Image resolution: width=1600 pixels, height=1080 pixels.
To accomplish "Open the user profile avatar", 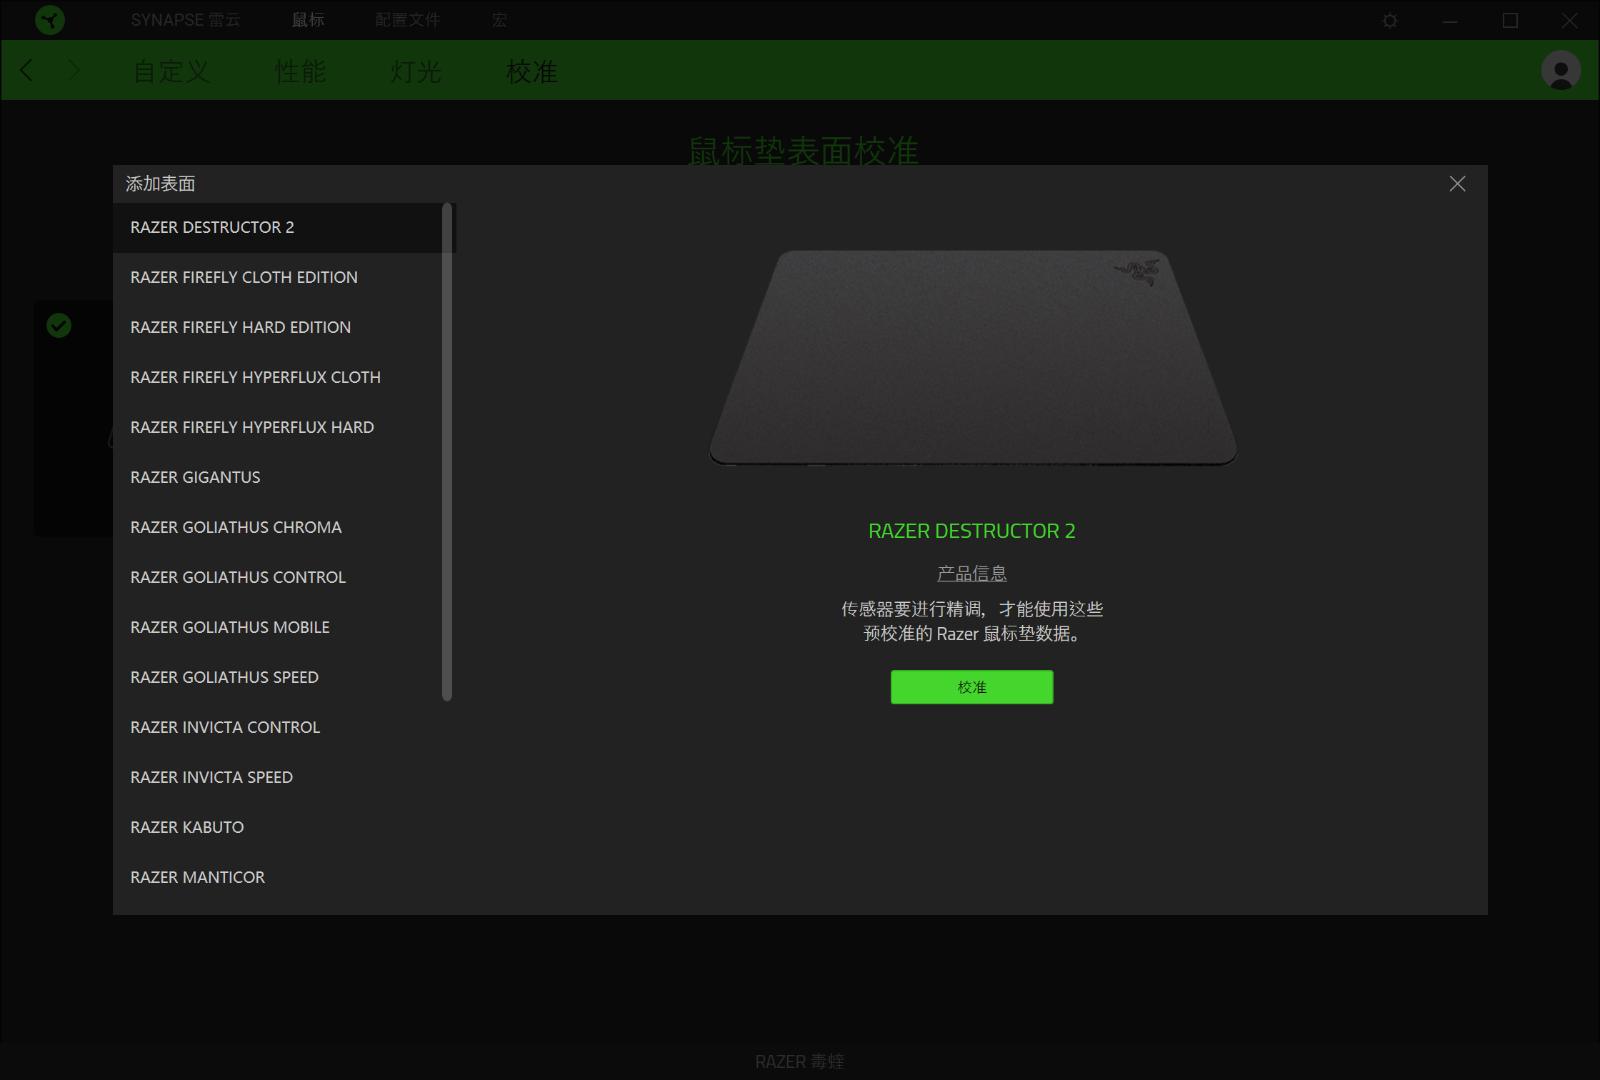I will (1561, 70).
